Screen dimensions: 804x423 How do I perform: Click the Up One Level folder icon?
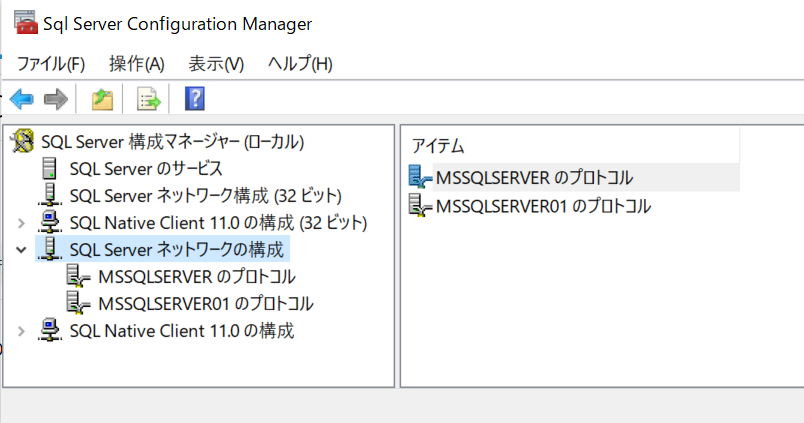(102, 98)
